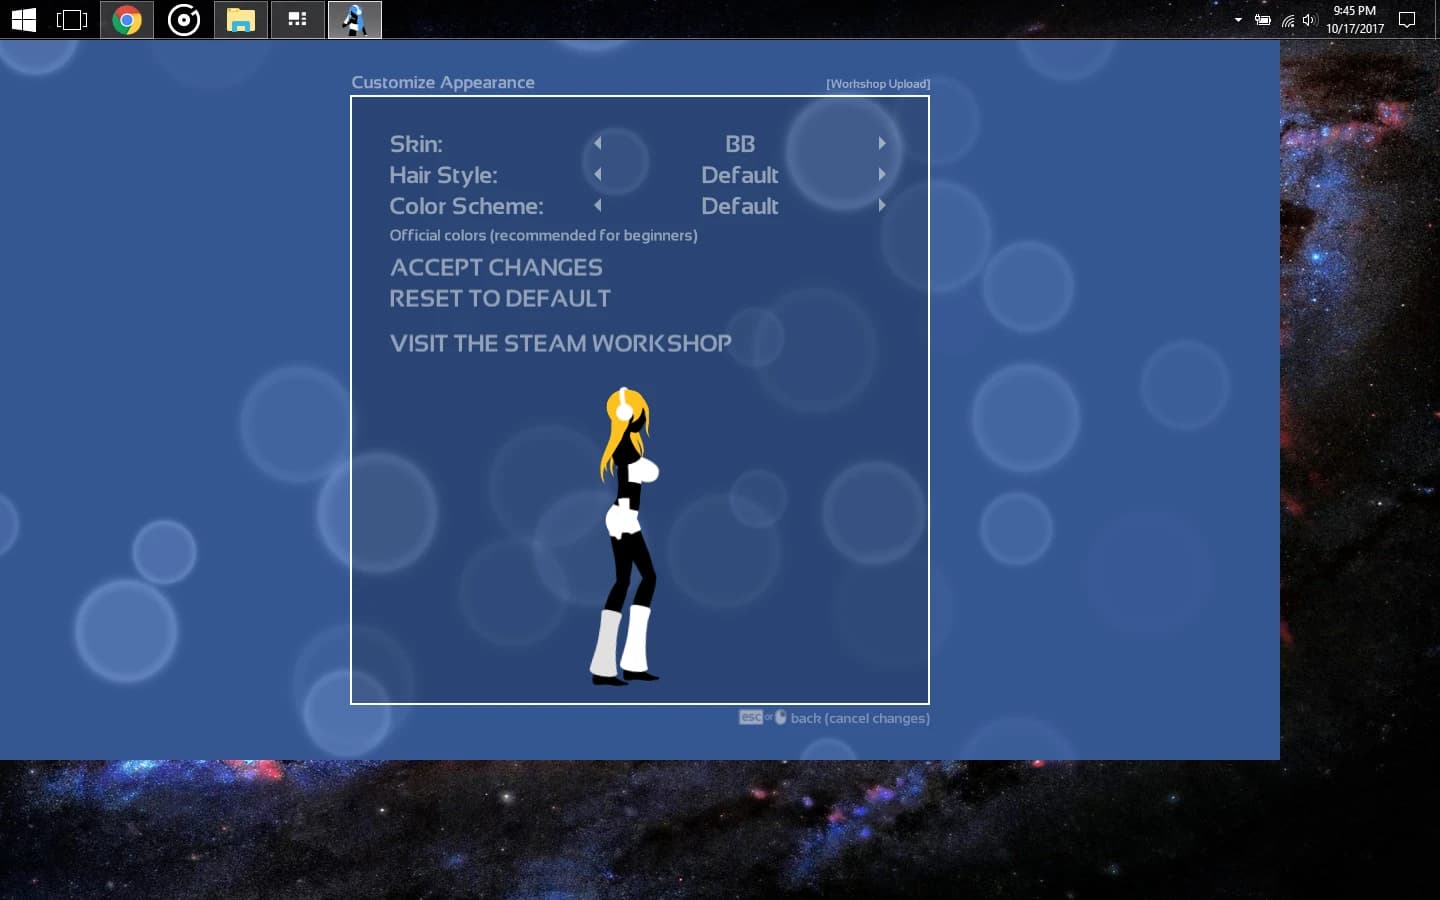
Task: Open File Explorer from taskbar
Action: 241,19
